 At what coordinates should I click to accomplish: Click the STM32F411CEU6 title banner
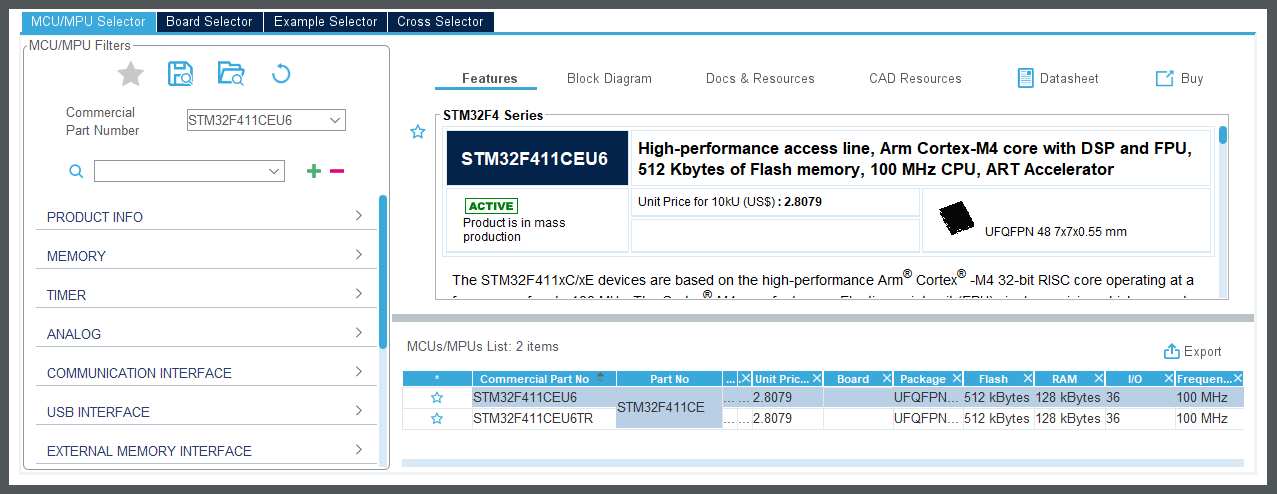click(x=538, y=158)
